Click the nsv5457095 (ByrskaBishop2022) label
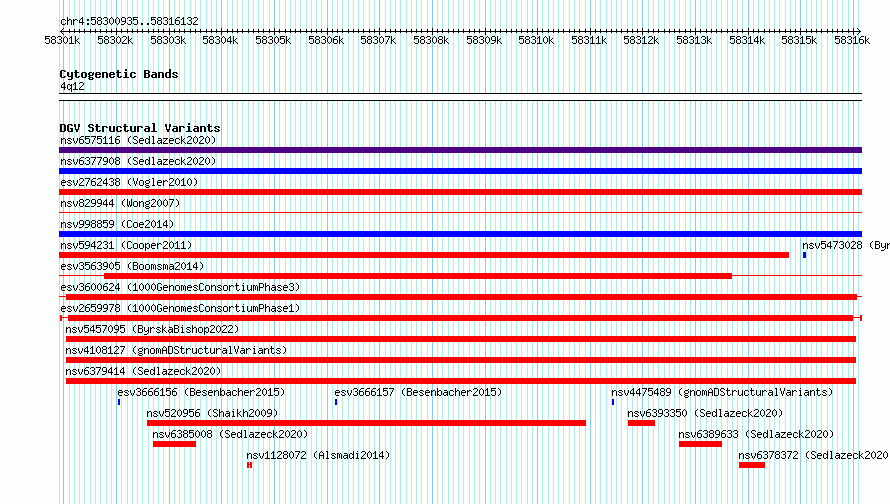Viewport: 890px width, 504px height. pos(152,329)
